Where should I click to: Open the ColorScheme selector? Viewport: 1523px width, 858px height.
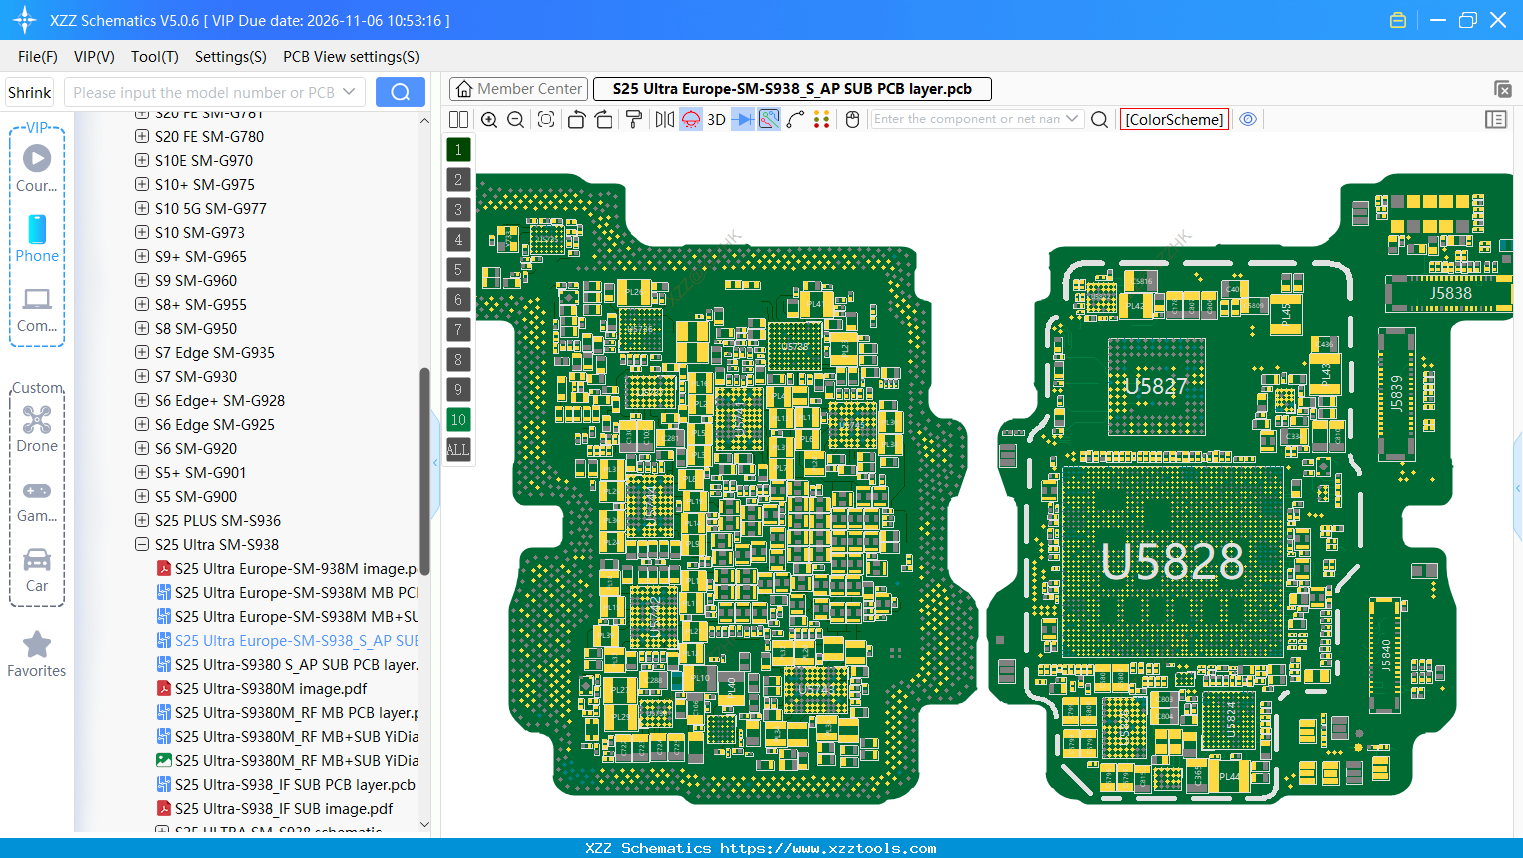click(x=1174, y=118)
